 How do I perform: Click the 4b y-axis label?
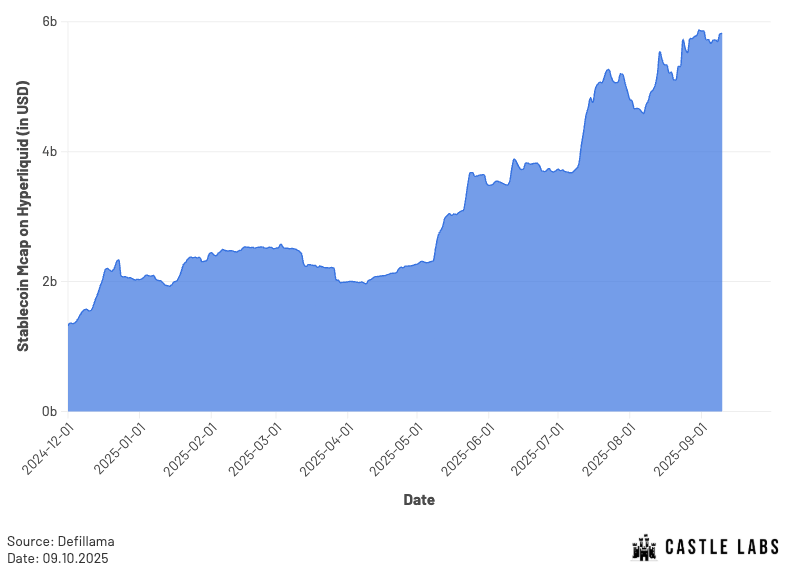coord(50,151)
